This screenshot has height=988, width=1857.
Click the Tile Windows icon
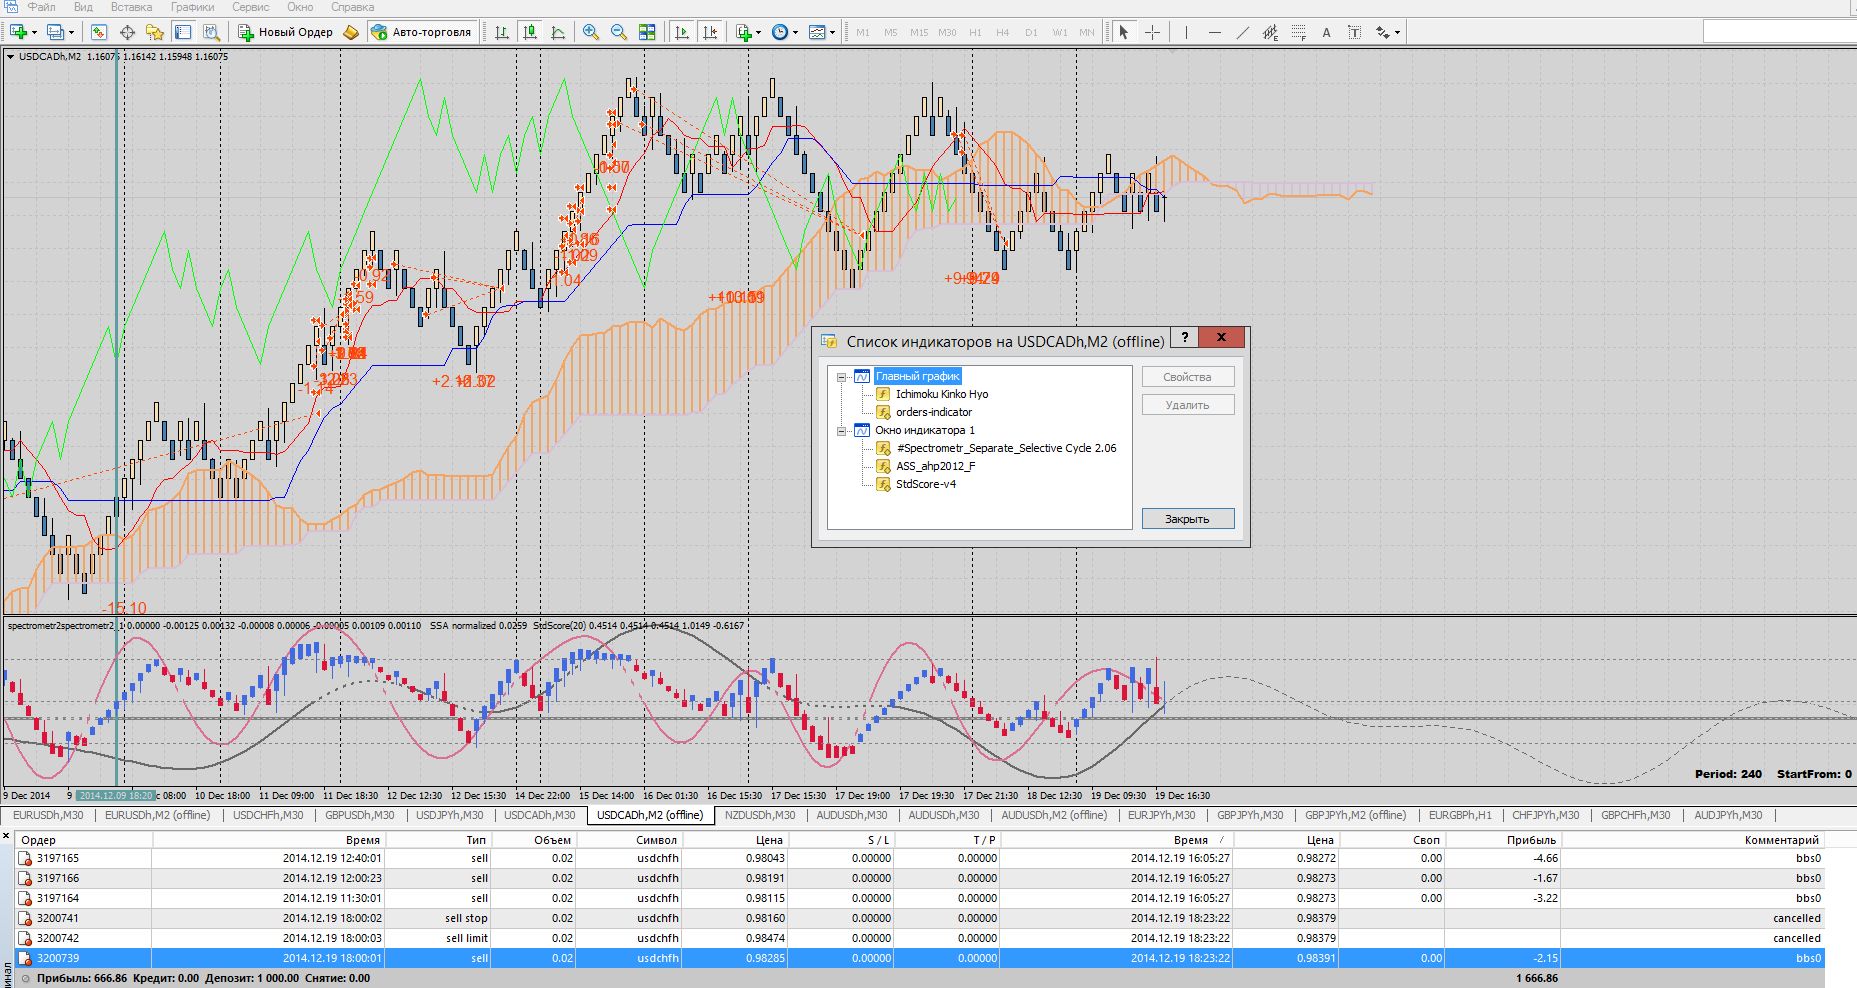click(x=647, y=32)
